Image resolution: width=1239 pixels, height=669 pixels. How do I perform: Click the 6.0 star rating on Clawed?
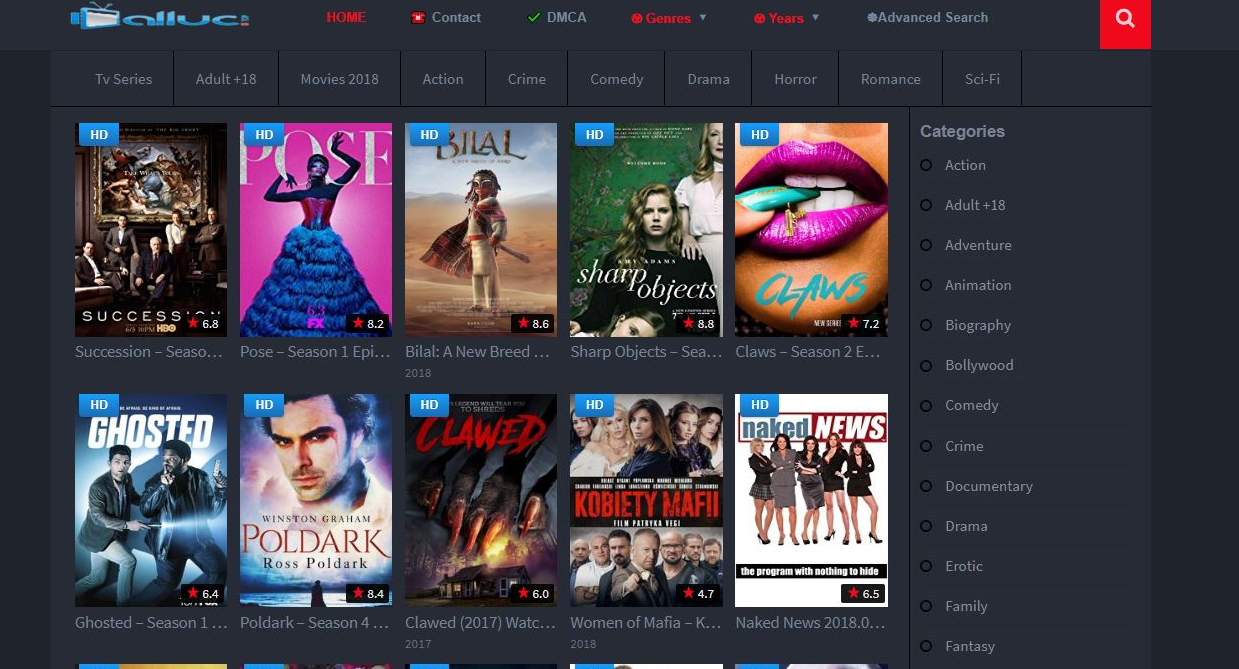[x=532, y=594]
